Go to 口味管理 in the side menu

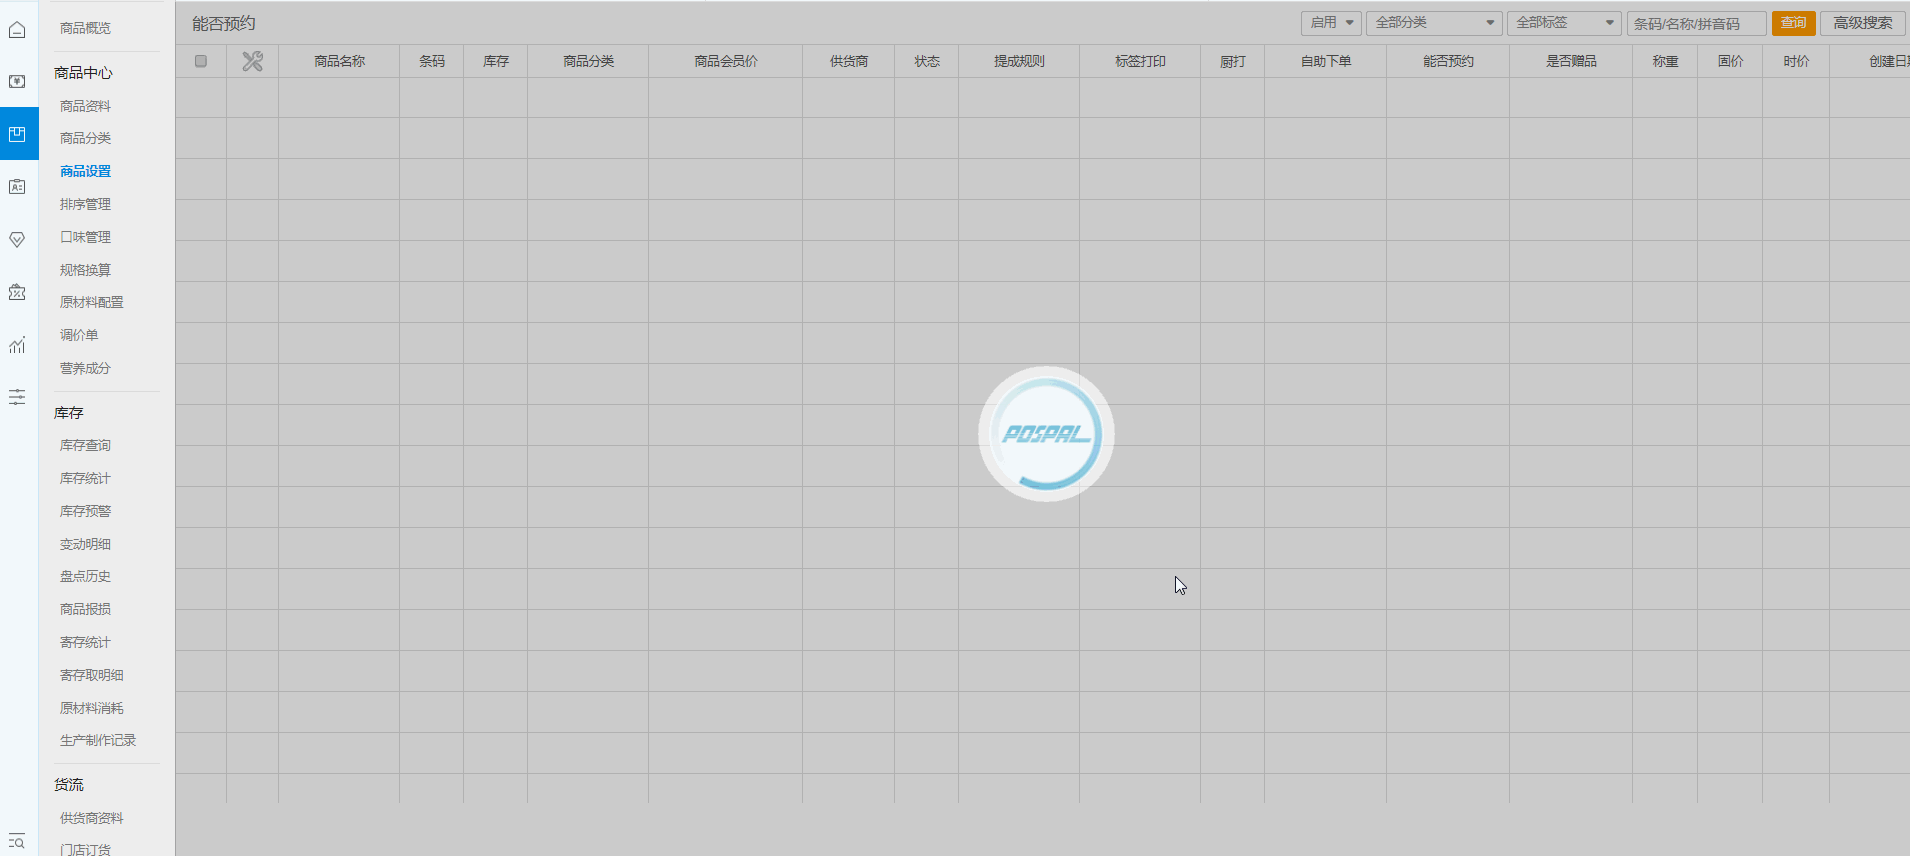pos(85,237)
